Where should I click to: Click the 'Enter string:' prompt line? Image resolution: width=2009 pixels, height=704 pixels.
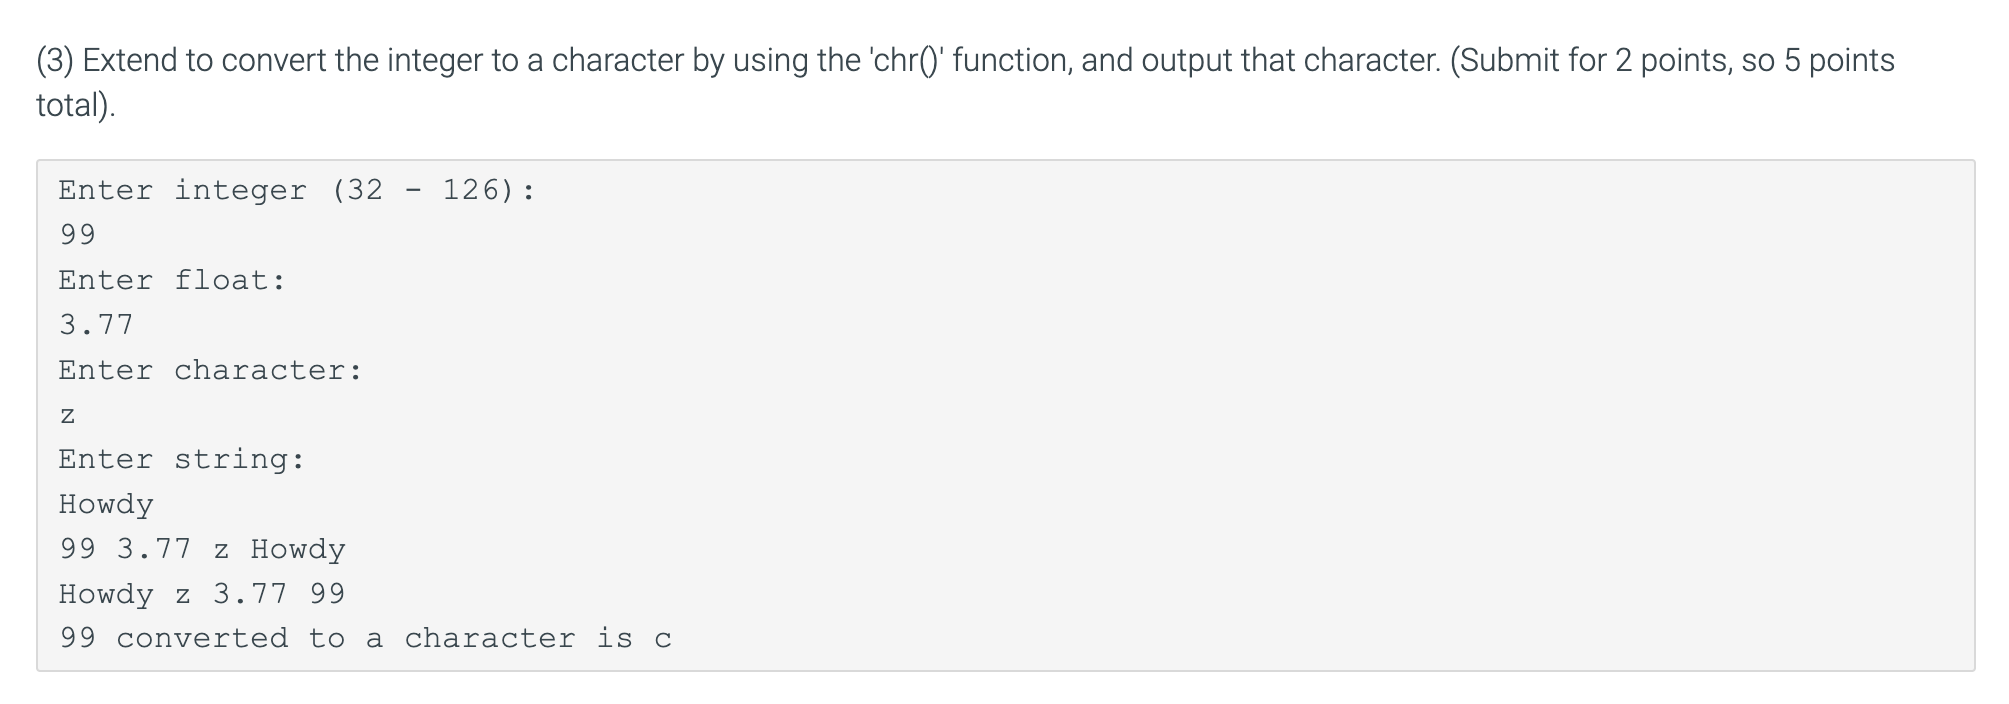(182, 460)
